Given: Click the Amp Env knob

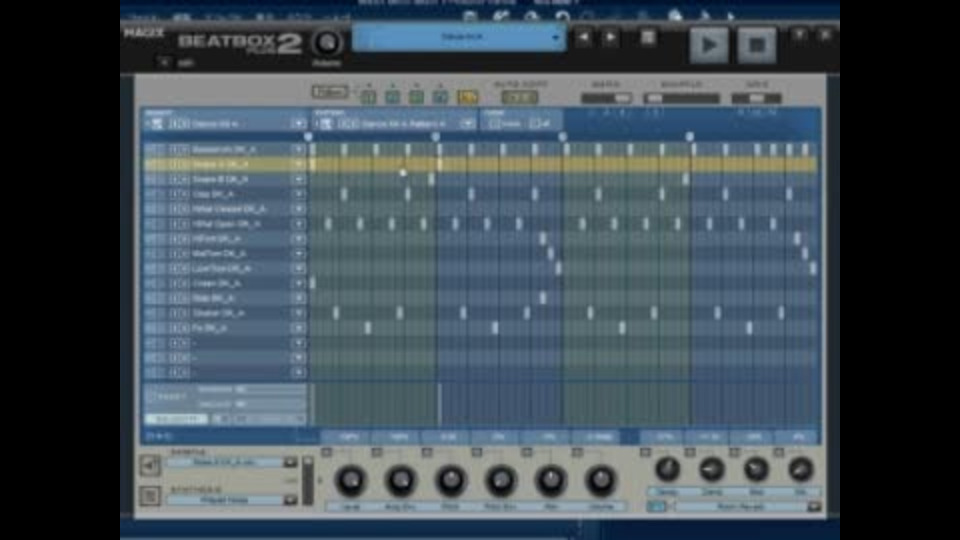Looking at the screenshot, I should 401,481.
